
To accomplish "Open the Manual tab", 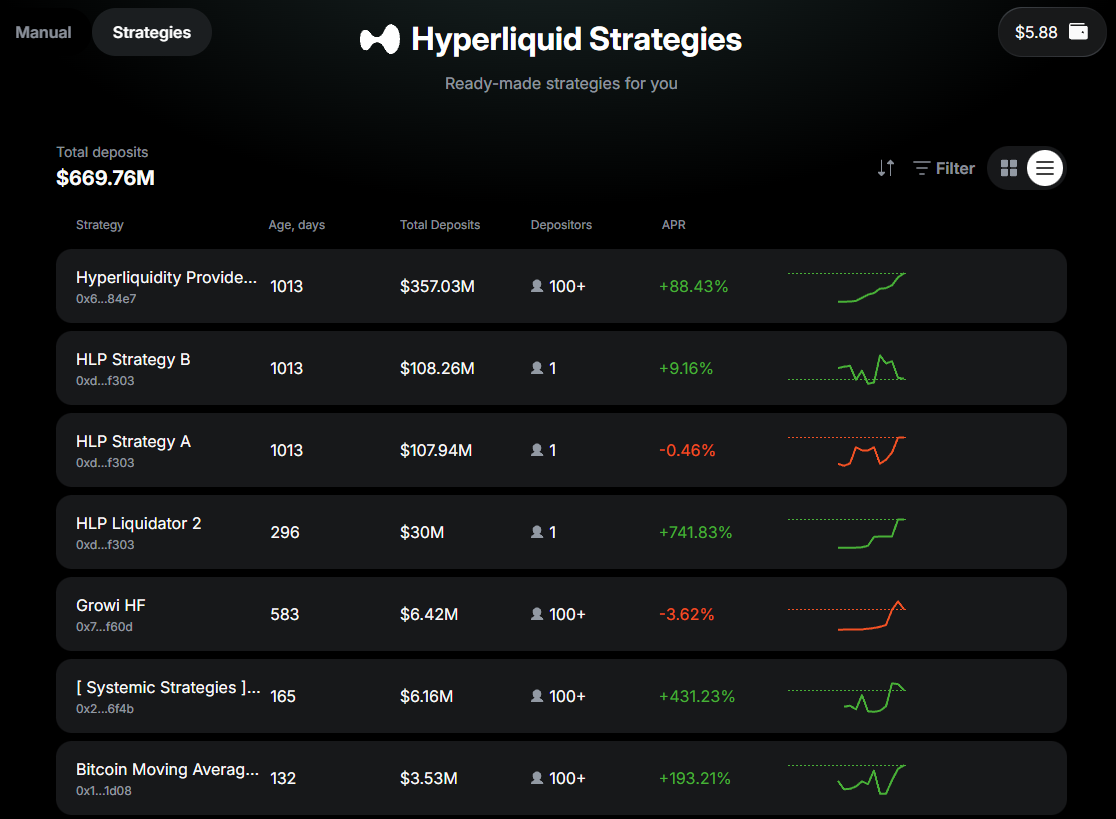I will tap(43, 32).
